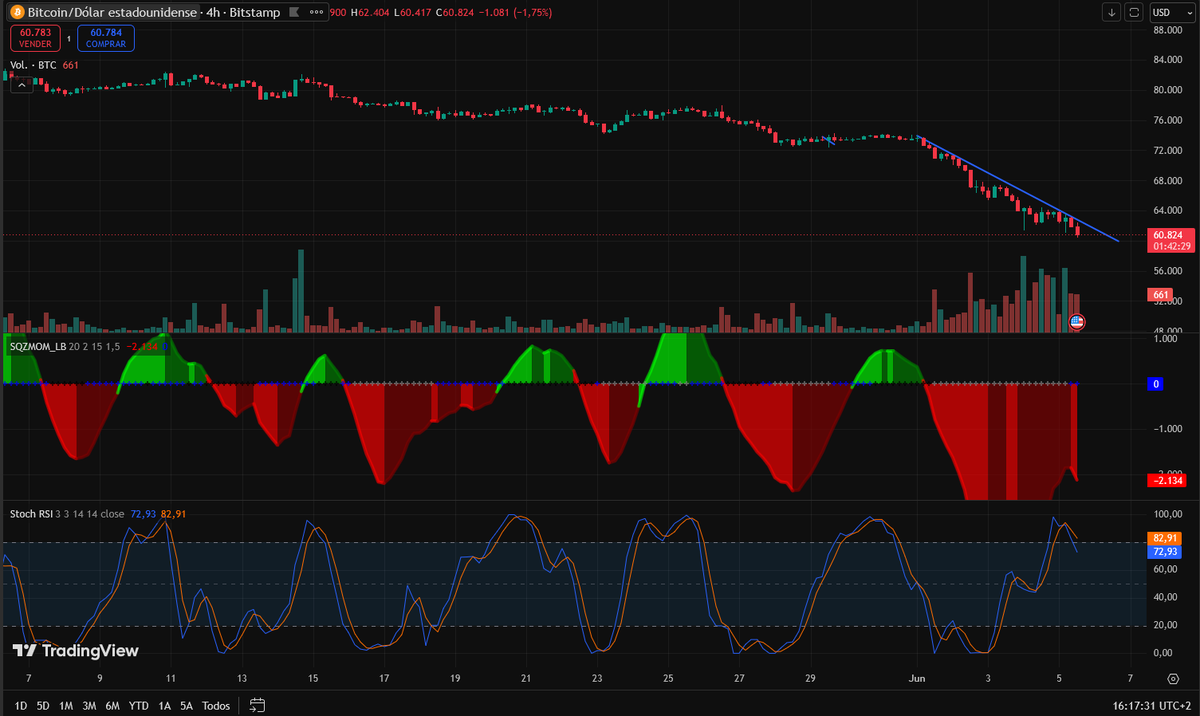
Task: Click the Bitcoin symbol logo icon
Action: coord(17,12)
